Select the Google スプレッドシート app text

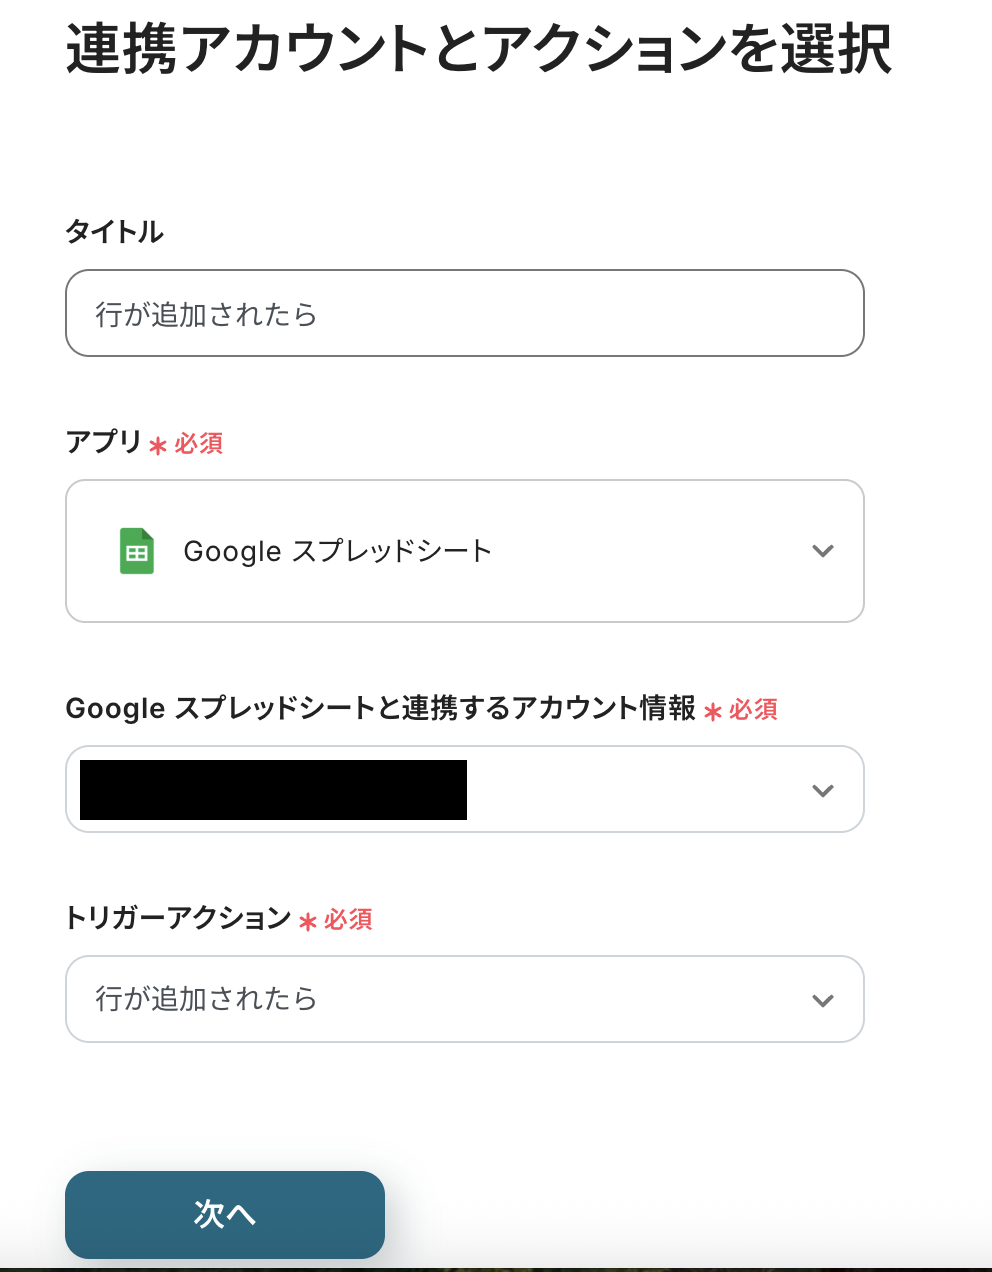[338, 551]
